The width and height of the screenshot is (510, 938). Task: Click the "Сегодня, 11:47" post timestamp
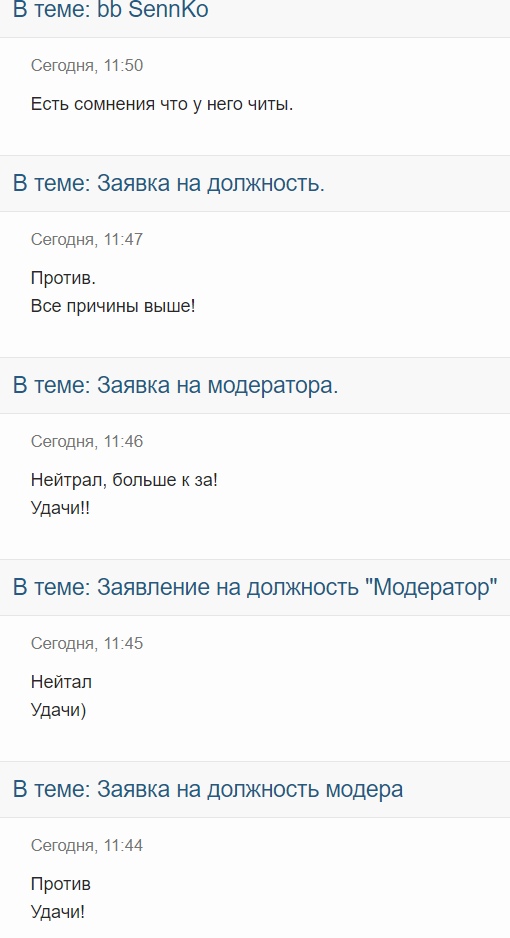pos(87,239)
